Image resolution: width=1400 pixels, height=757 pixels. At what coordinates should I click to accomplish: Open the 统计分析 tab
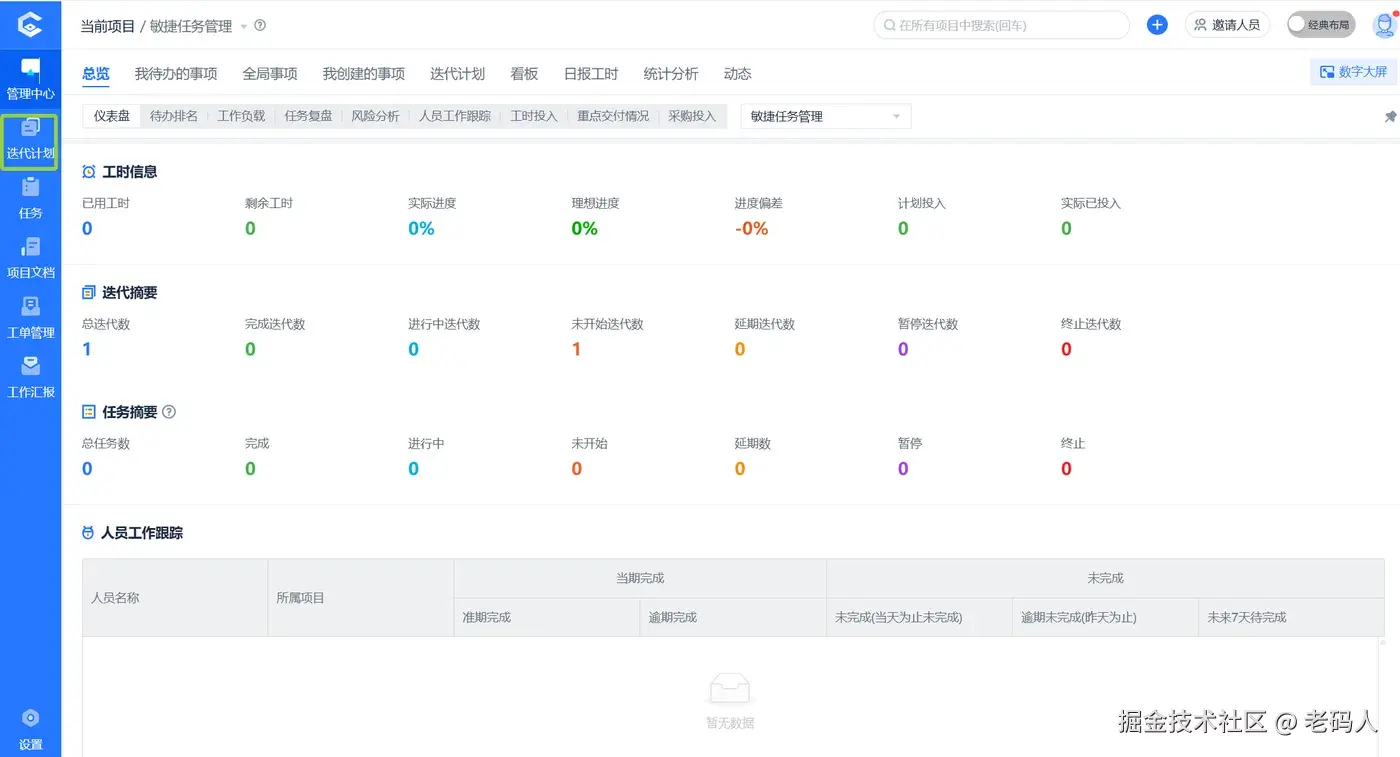click(671, 74)
